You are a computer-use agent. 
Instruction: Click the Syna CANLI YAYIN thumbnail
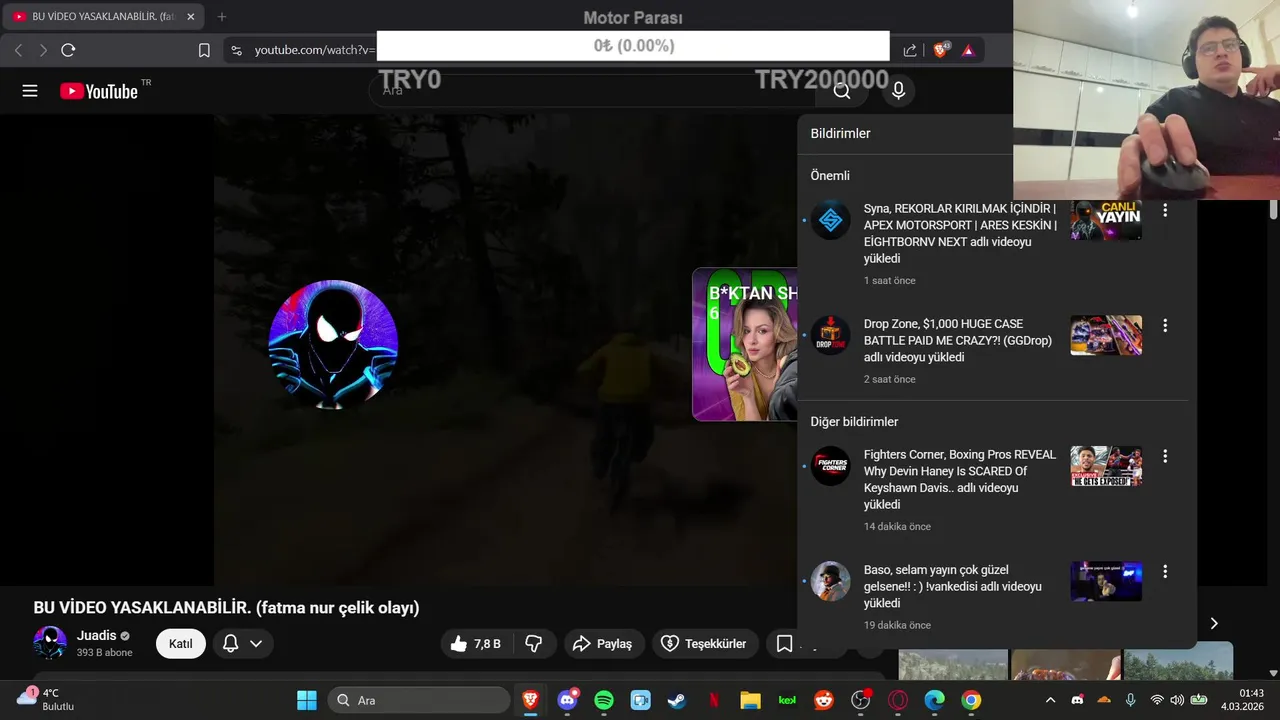[1106, 220]
